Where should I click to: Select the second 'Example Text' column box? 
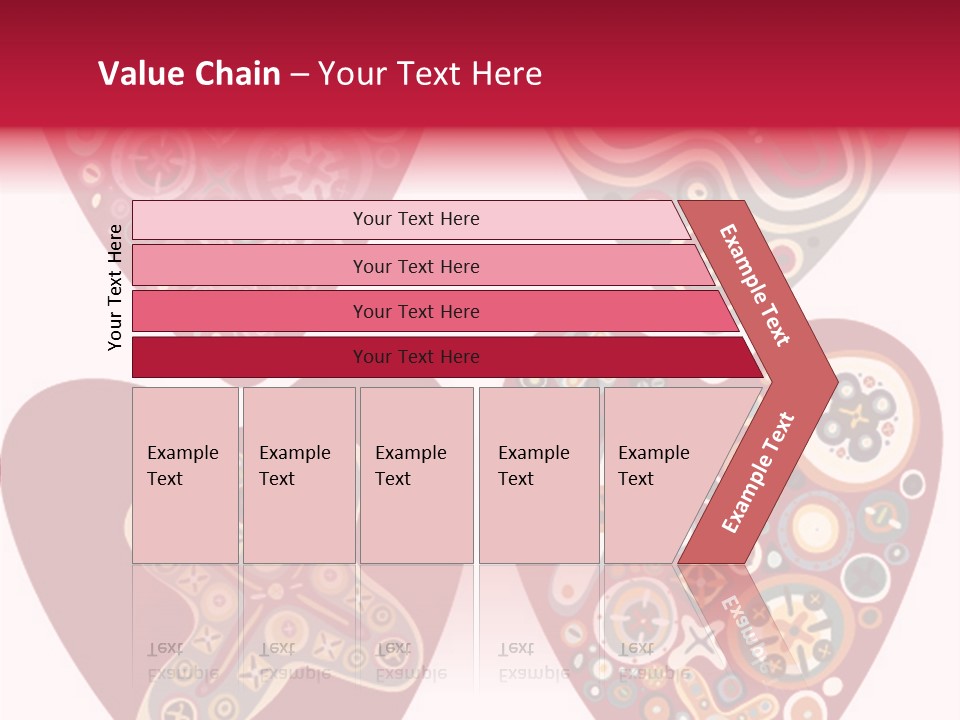pos(299,475)
